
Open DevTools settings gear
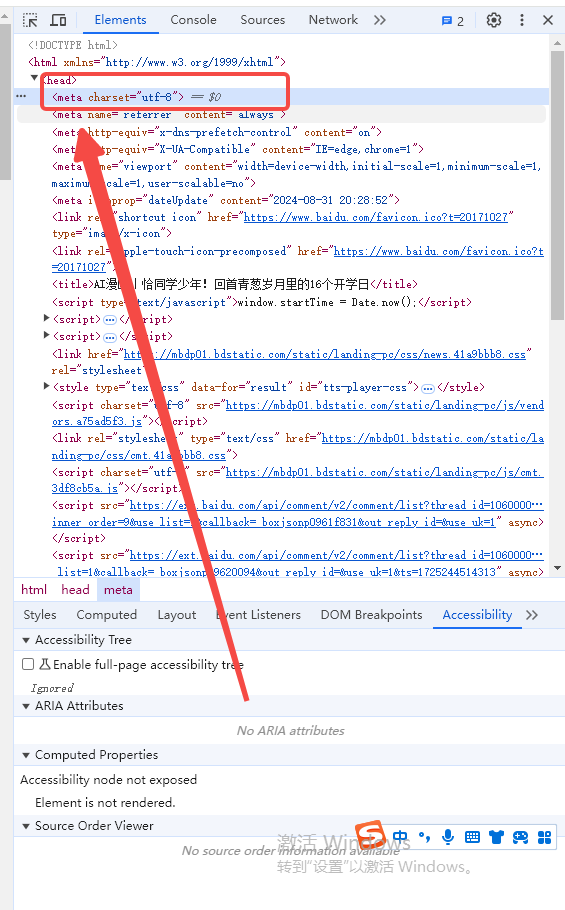click(494, 20)
